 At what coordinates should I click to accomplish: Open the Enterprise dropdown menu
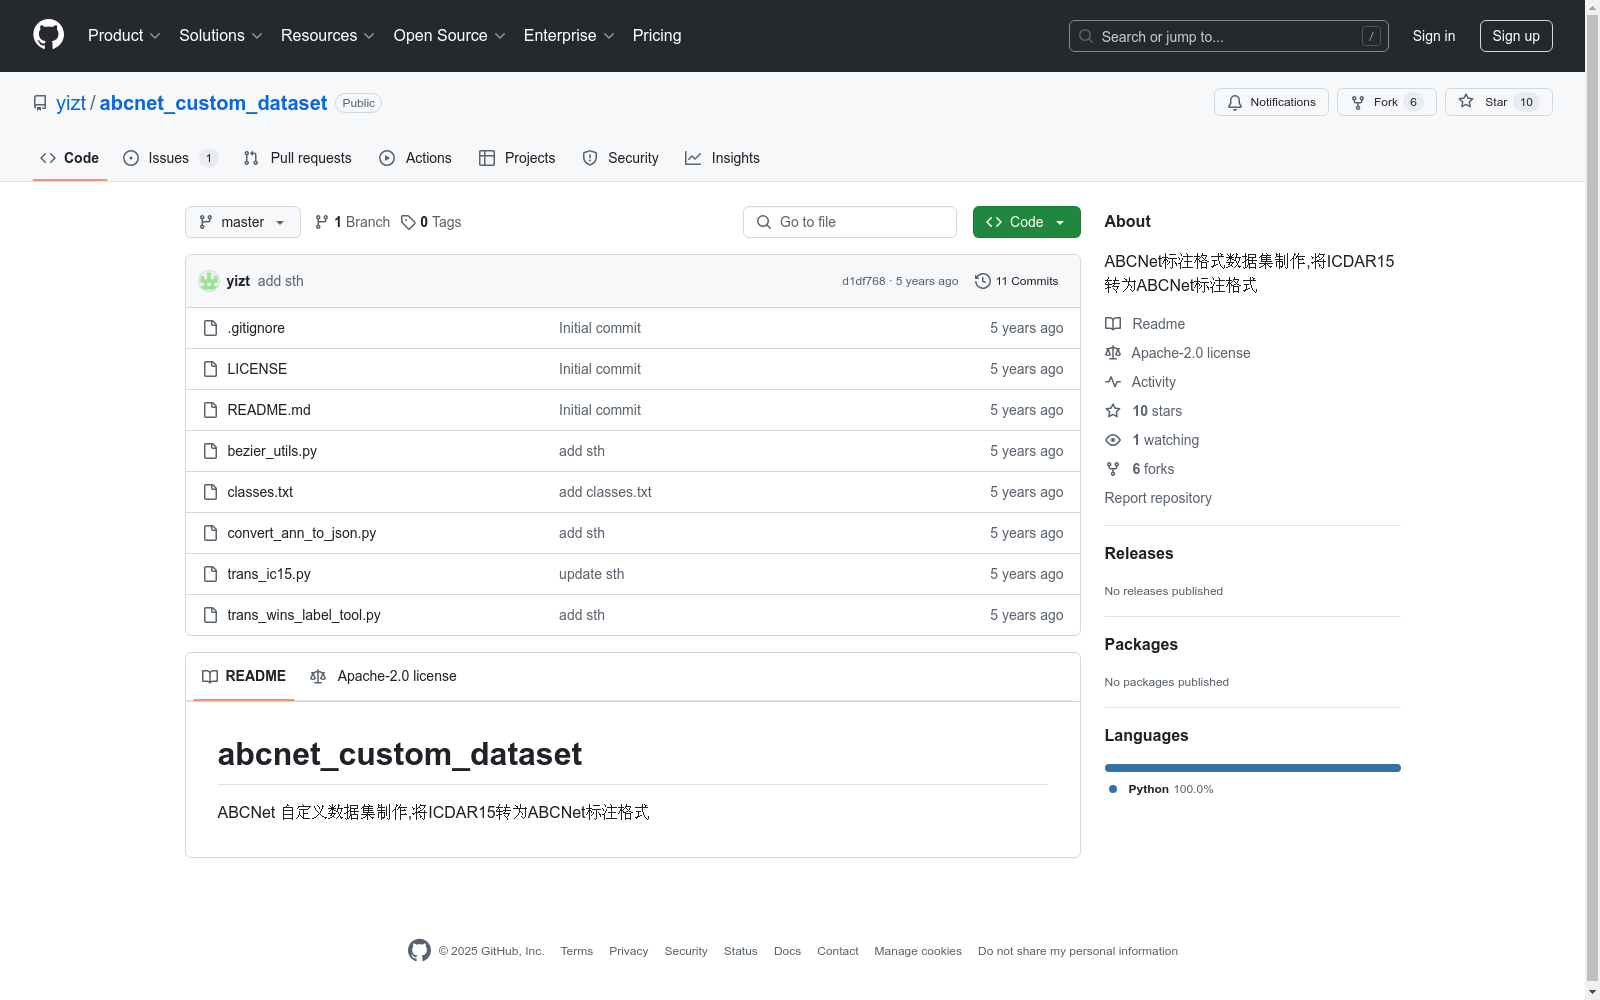click(569, 35)
